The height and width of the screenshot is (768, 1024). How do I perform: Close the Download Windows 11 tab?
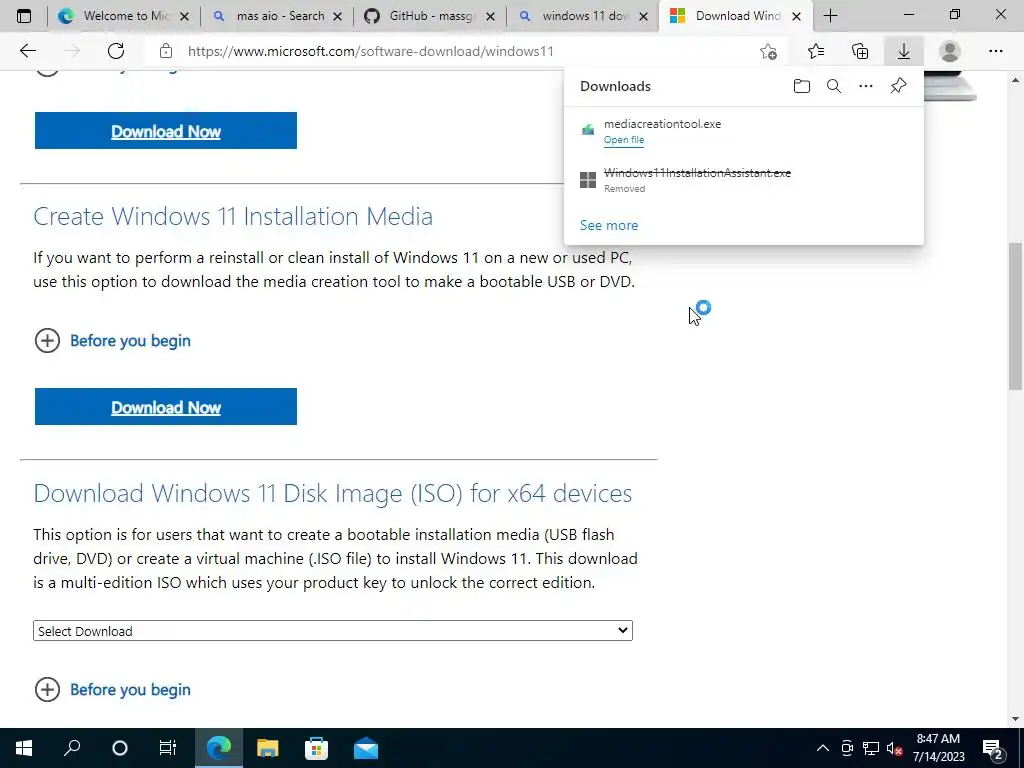(796, 16)
